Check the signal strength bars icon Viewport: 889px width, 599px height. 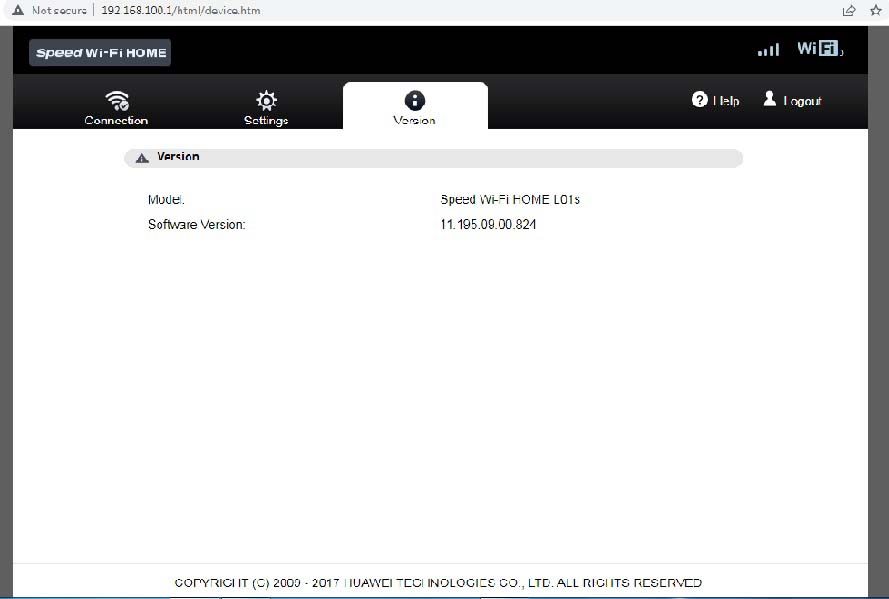point(768,50)
